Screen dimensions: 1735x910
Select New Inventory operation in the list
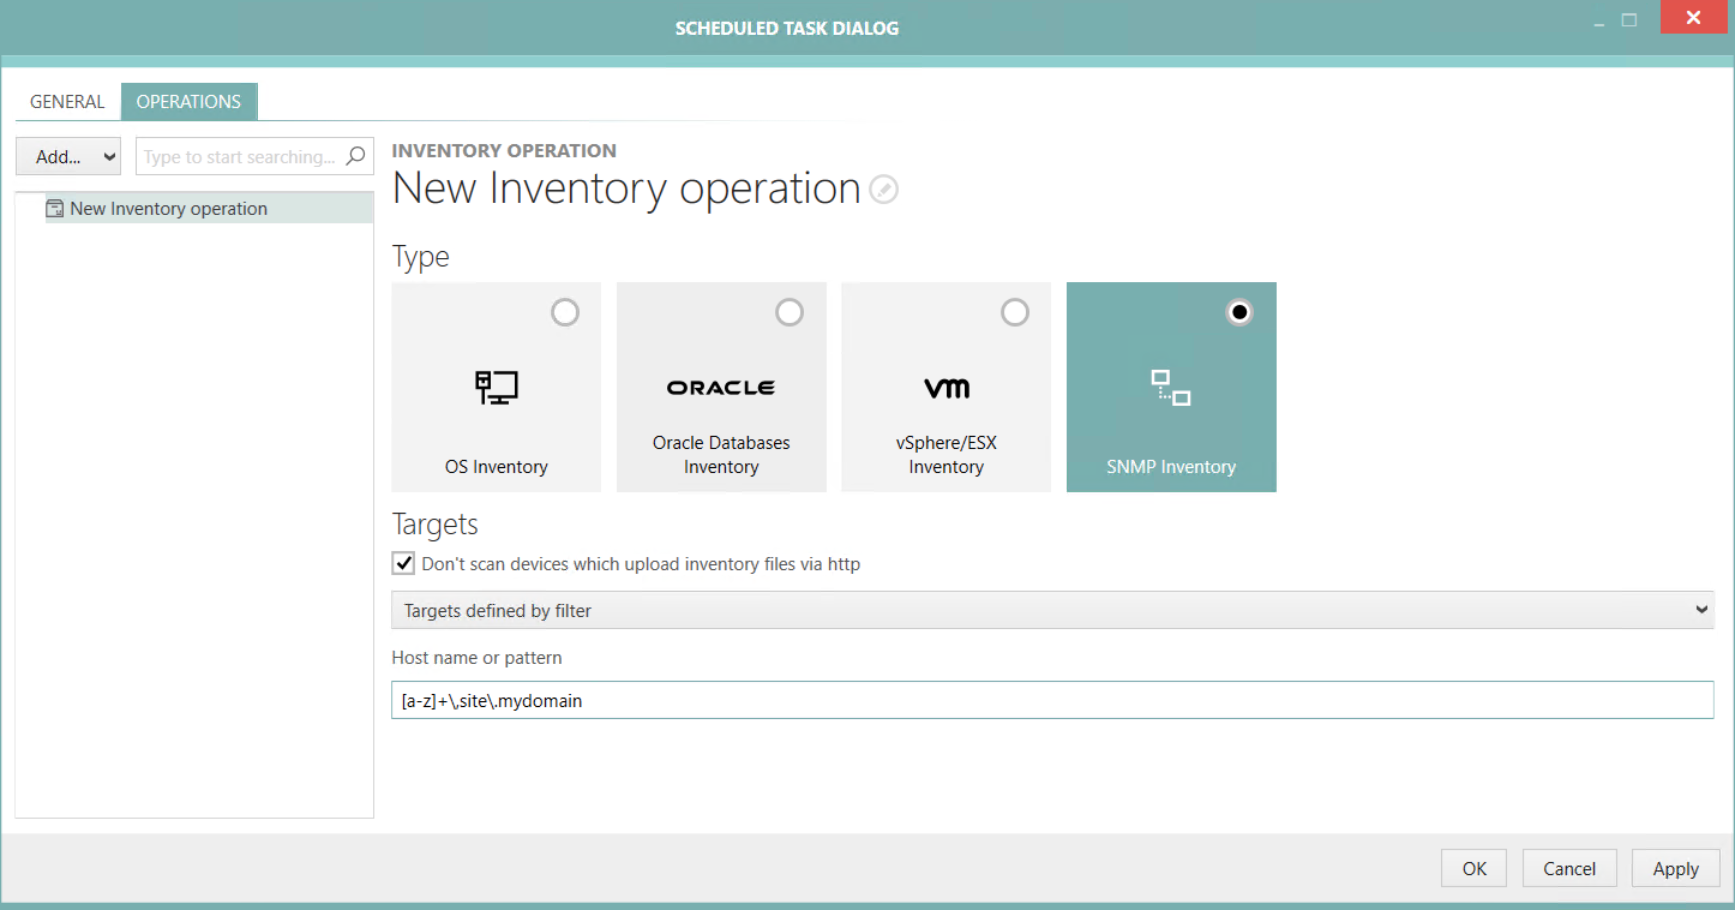click(x=167, y=208)
